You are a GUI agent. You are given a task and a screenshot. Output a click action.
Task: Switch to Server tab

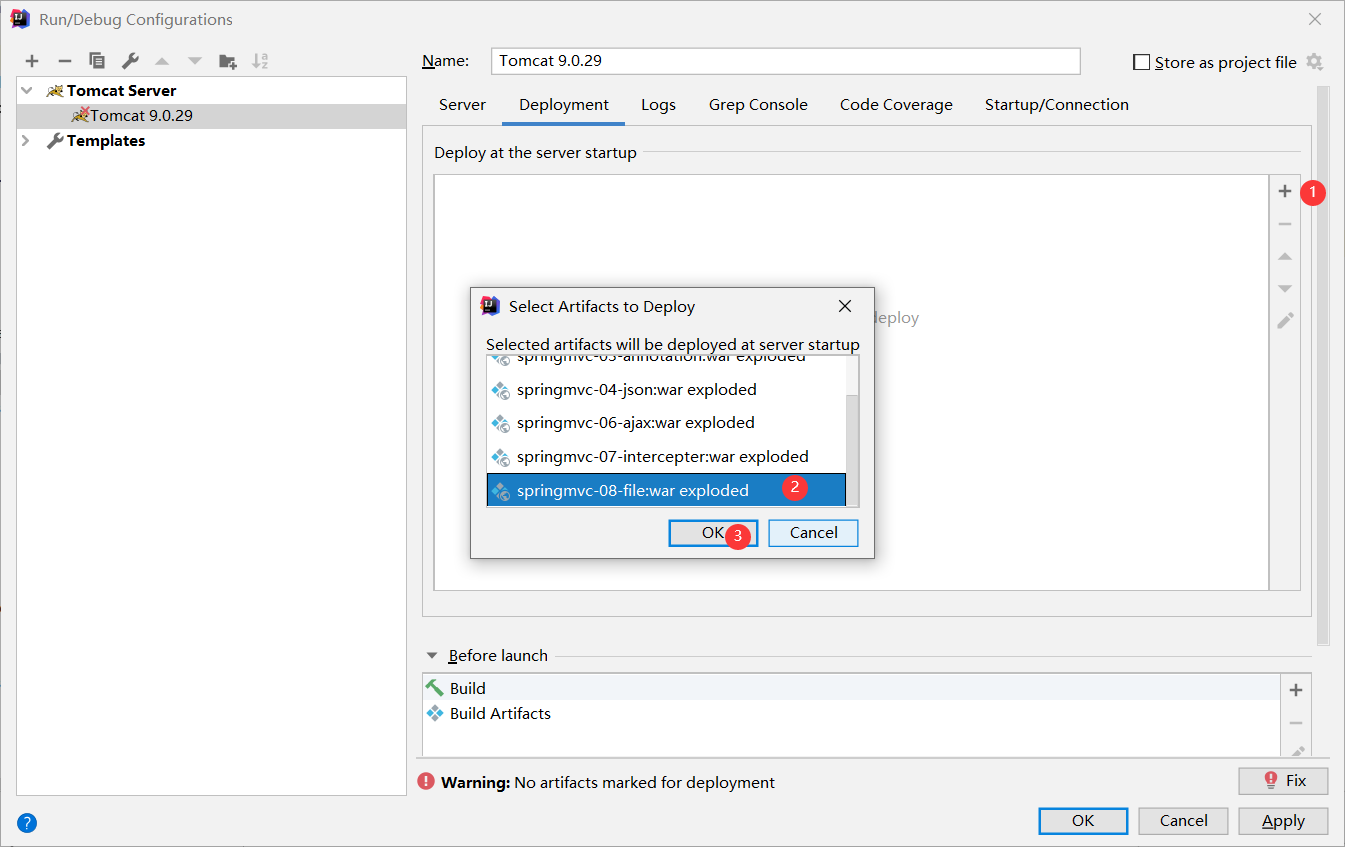point(462,105)
